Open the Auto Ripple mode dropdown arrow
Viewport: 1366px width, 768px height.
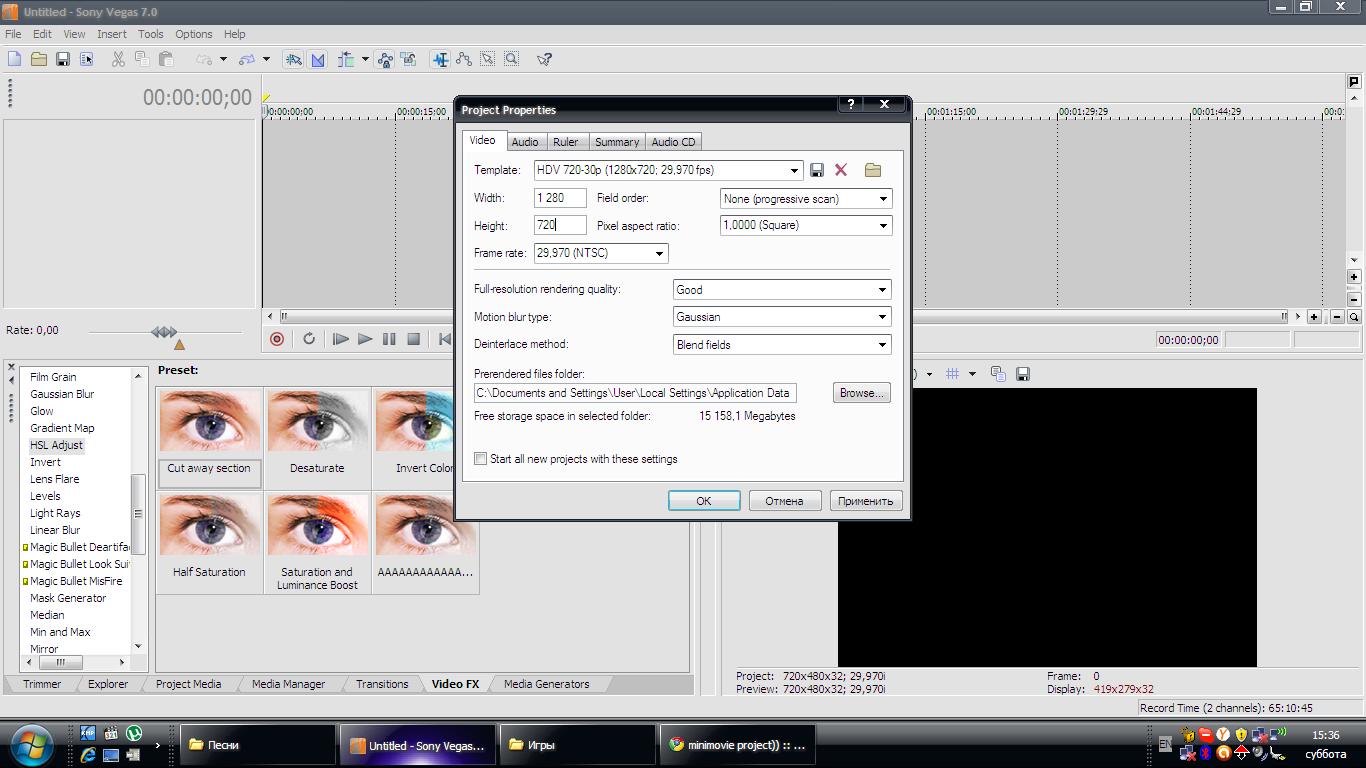[365, 59]
